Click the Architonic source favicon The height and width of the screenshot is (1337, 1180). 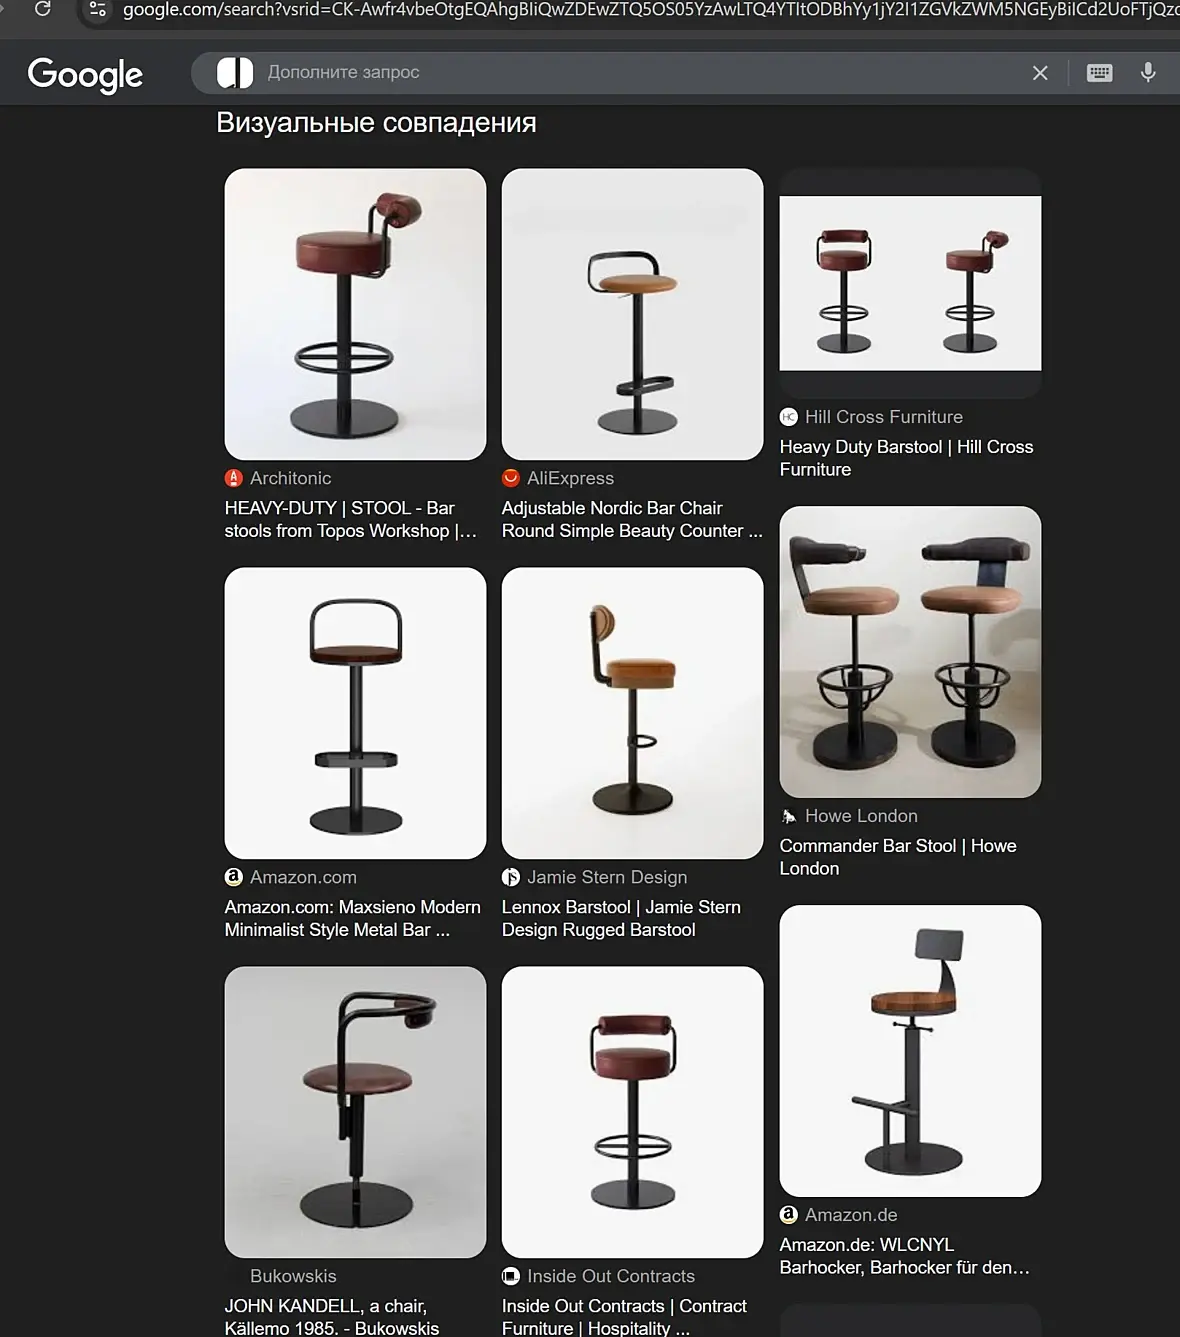234,478
